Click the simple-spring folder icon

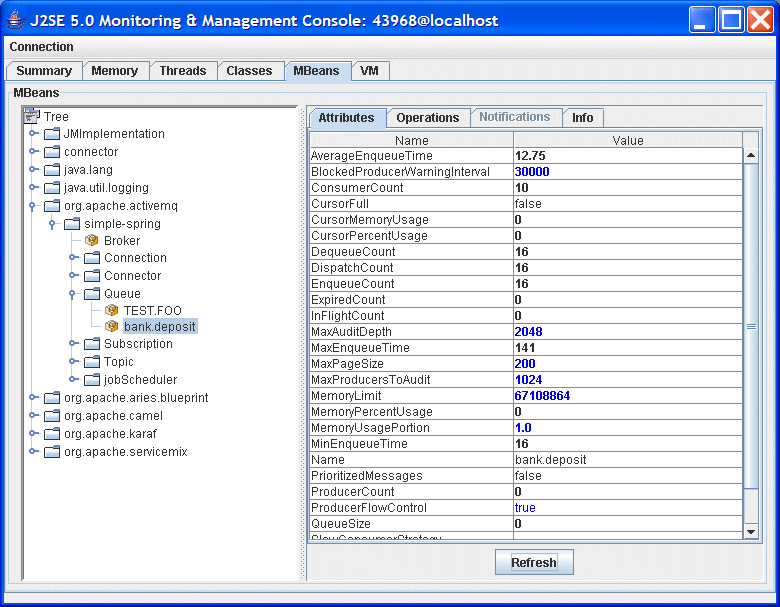[x=72, y=224]
